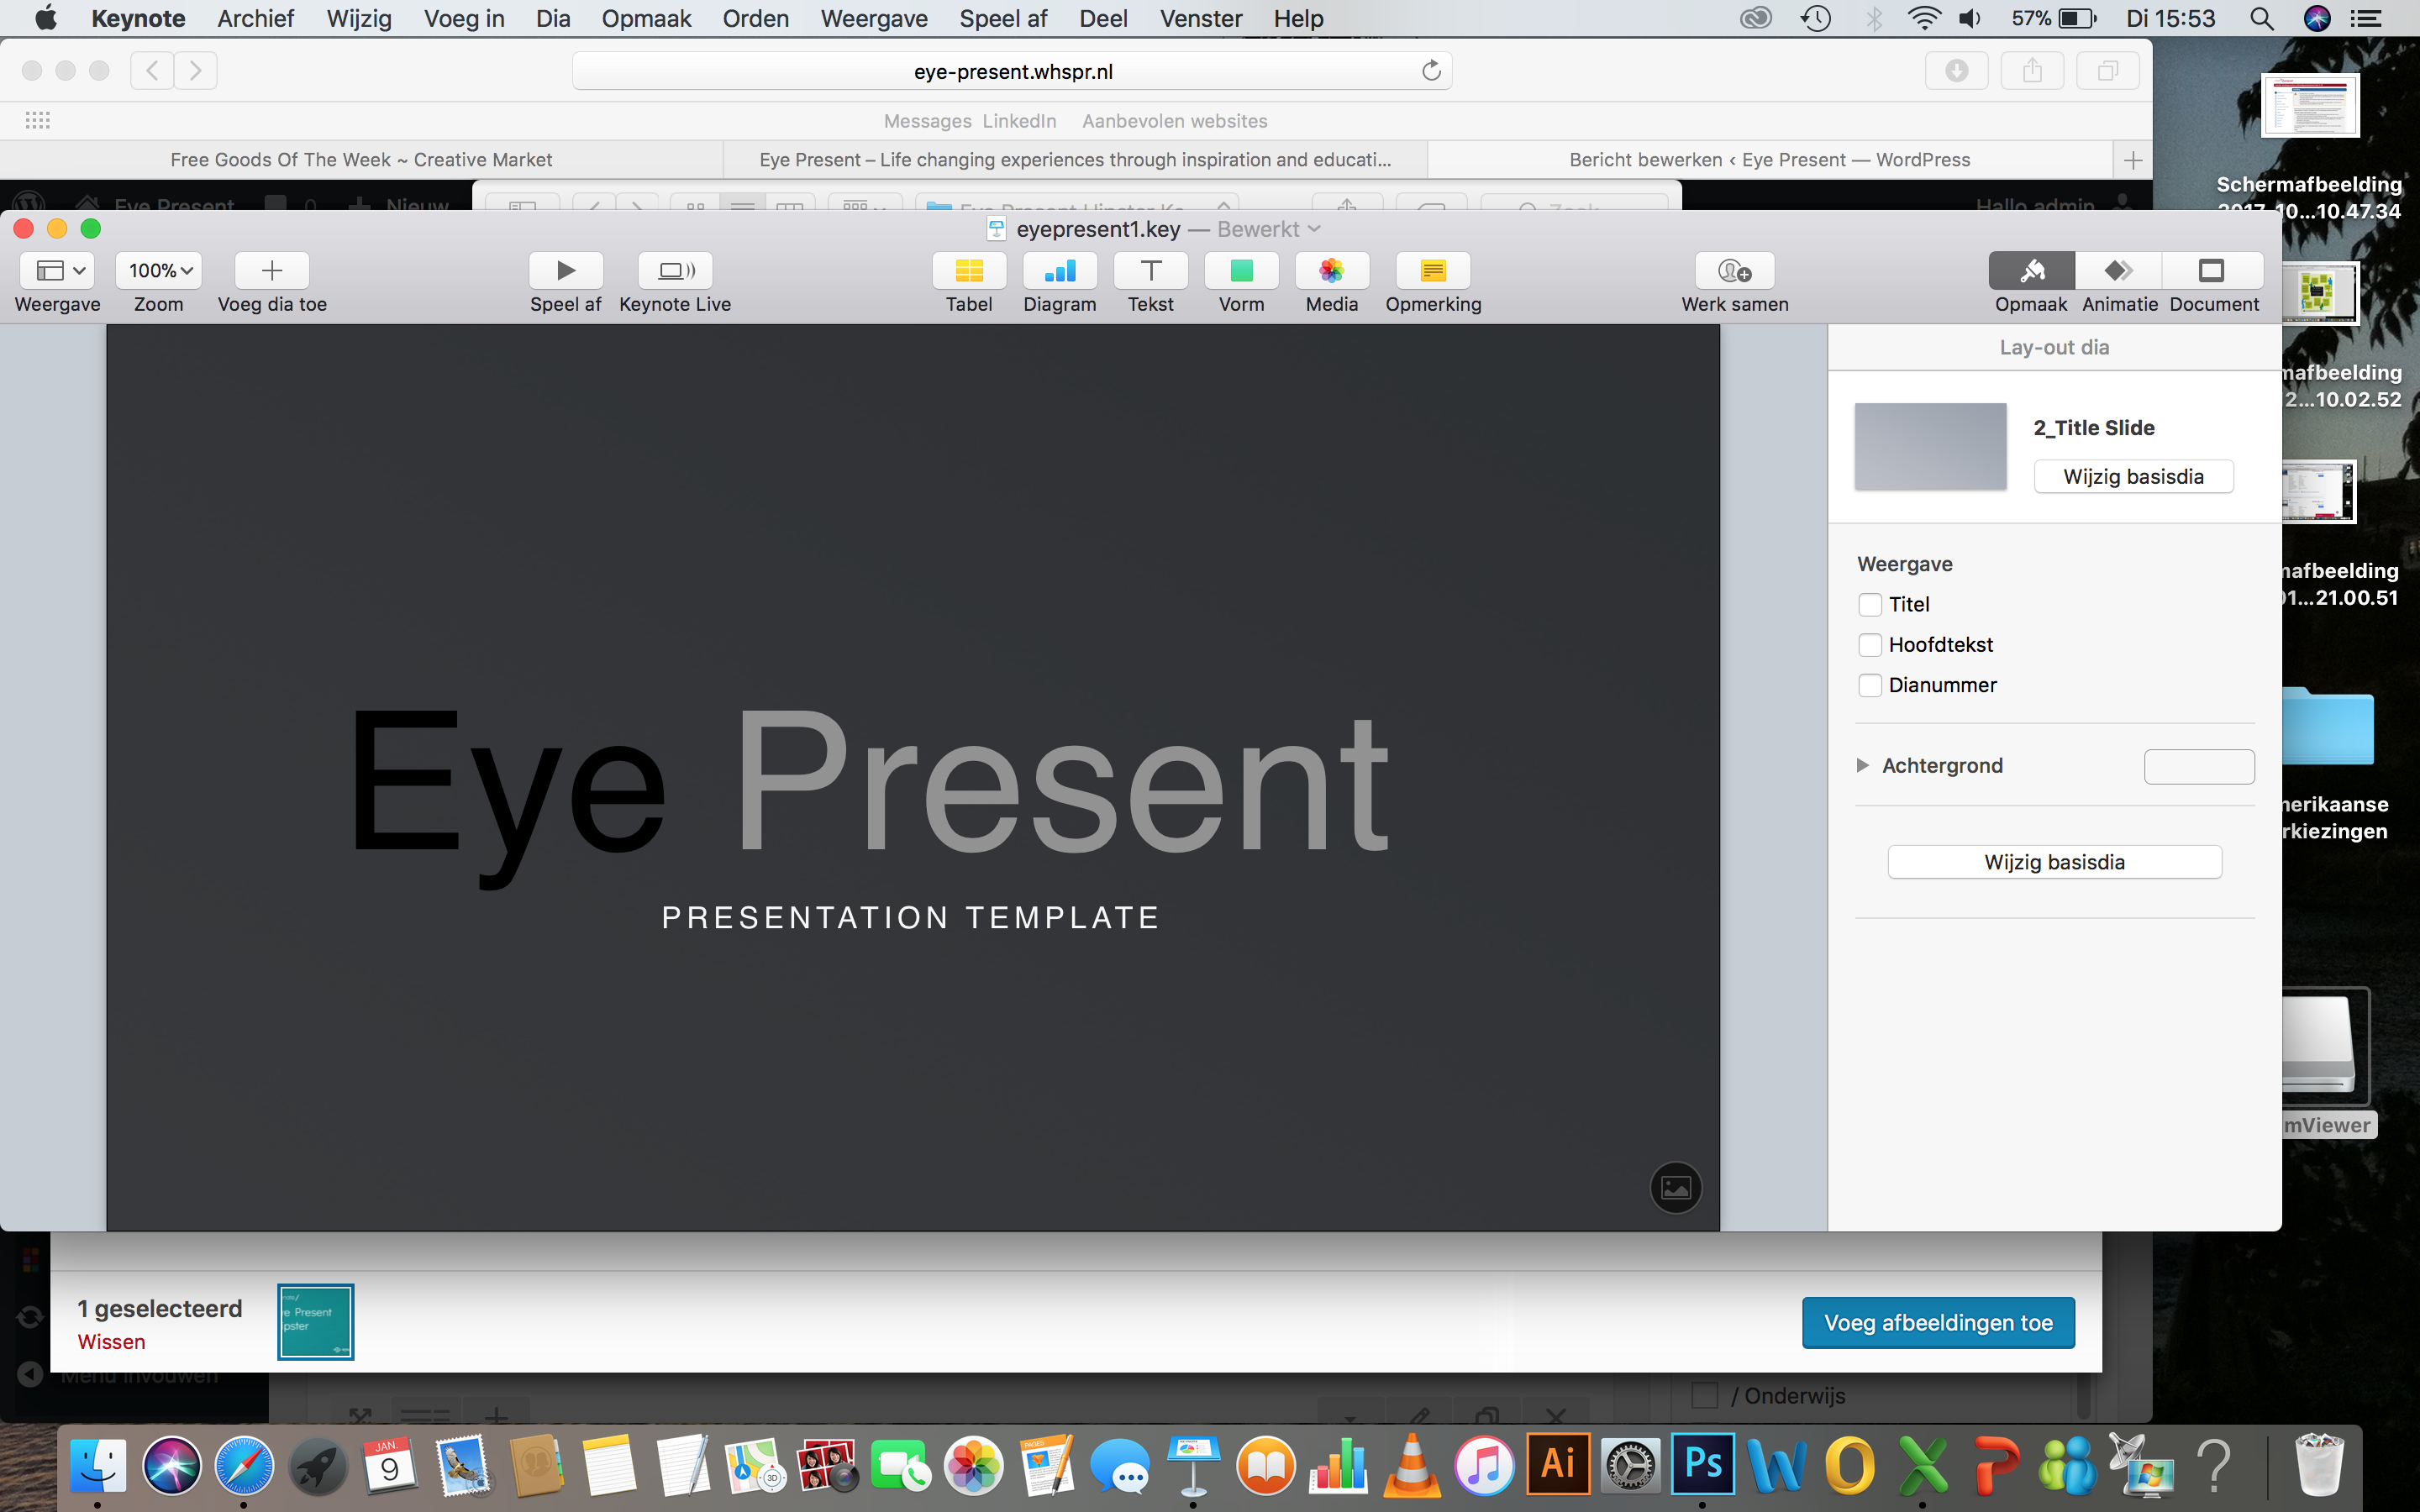Enable the Hoofdtekst checkbox
This screenshot has height=1512, width=2420.
[x=1869, y=645]
